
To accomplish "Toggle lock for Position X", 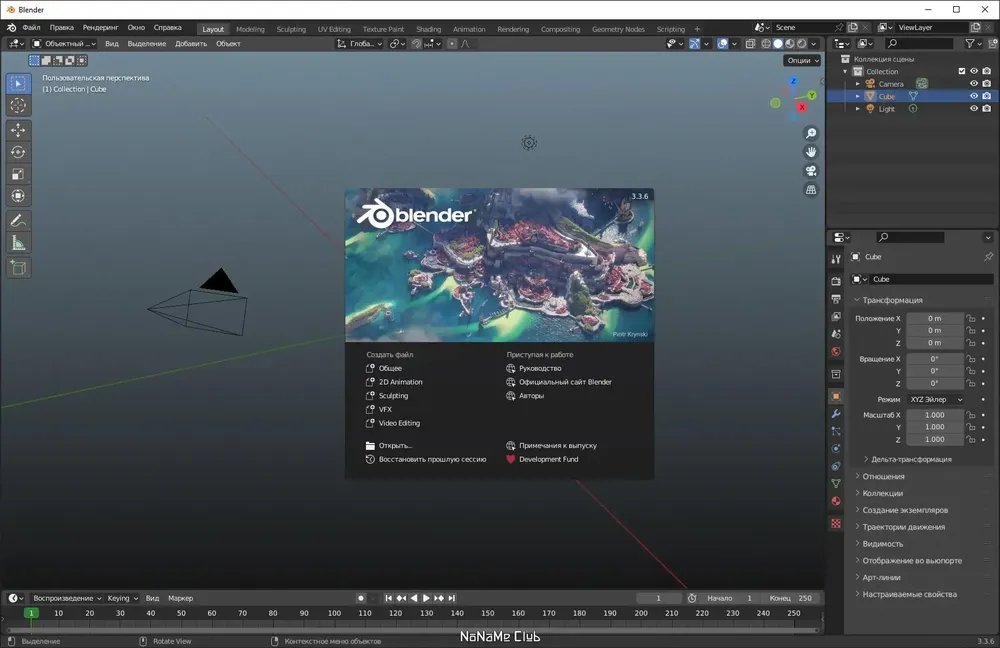I will click(x=971, y=318).
